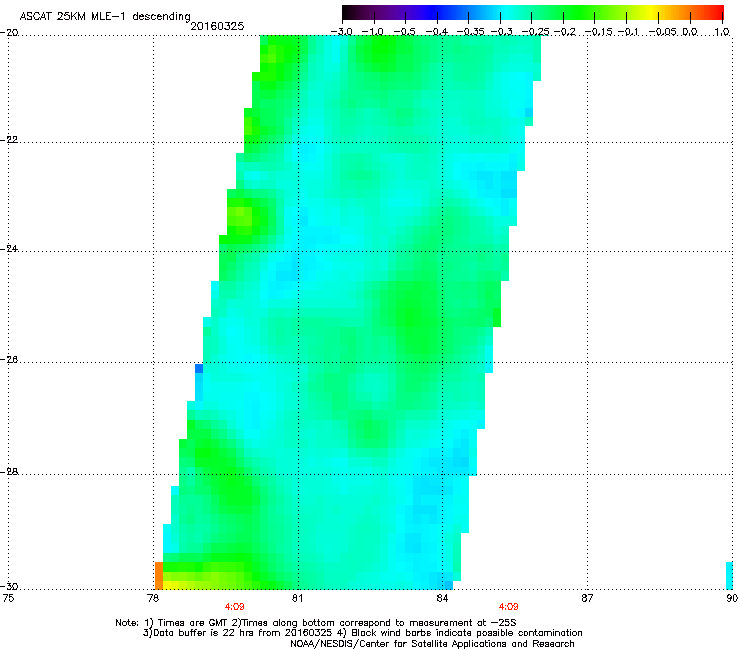The width and height of the screenshot is (740, 650).
Task: Click the -0.2 color scale label
Action: [564, 32]
